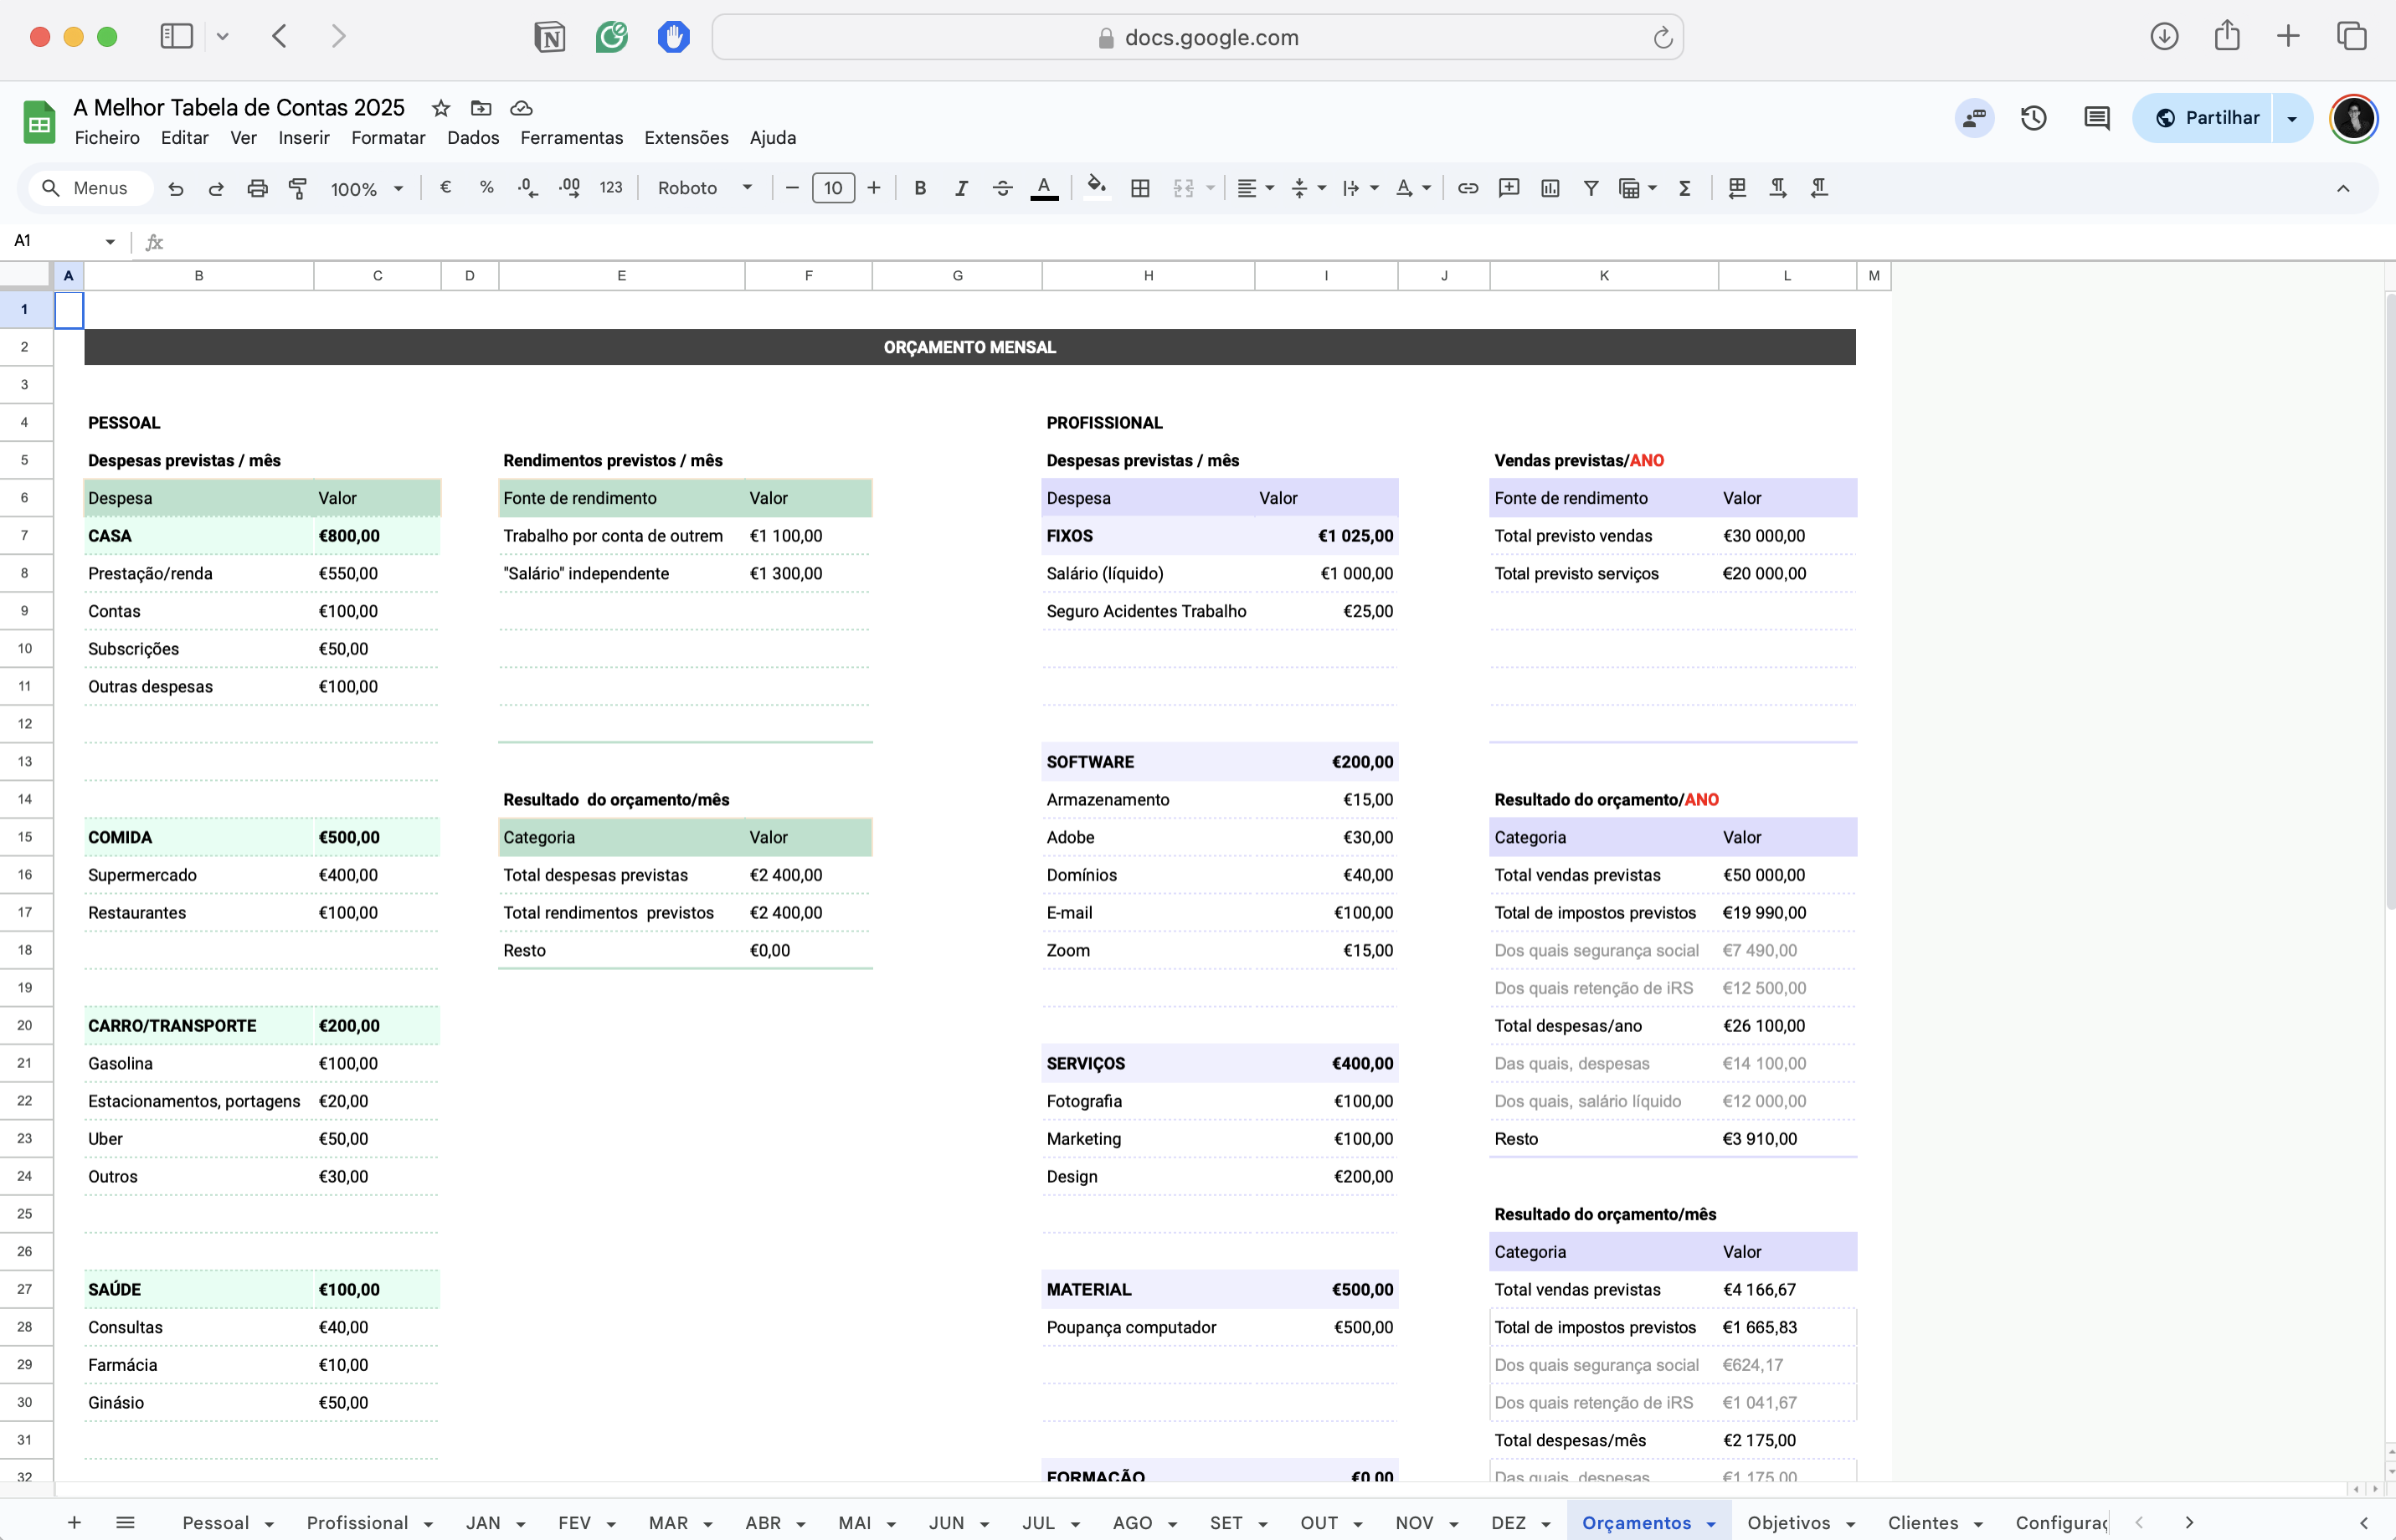Expand the 100% zoom dropdown
This screenshot has height=1540, width=2396.
[x=367, y=188]
